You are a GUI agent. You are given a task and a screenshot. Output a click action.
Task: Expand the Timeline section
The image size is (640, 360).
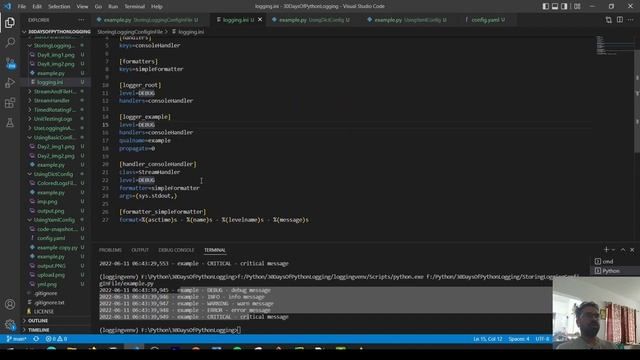coord(38,330)
